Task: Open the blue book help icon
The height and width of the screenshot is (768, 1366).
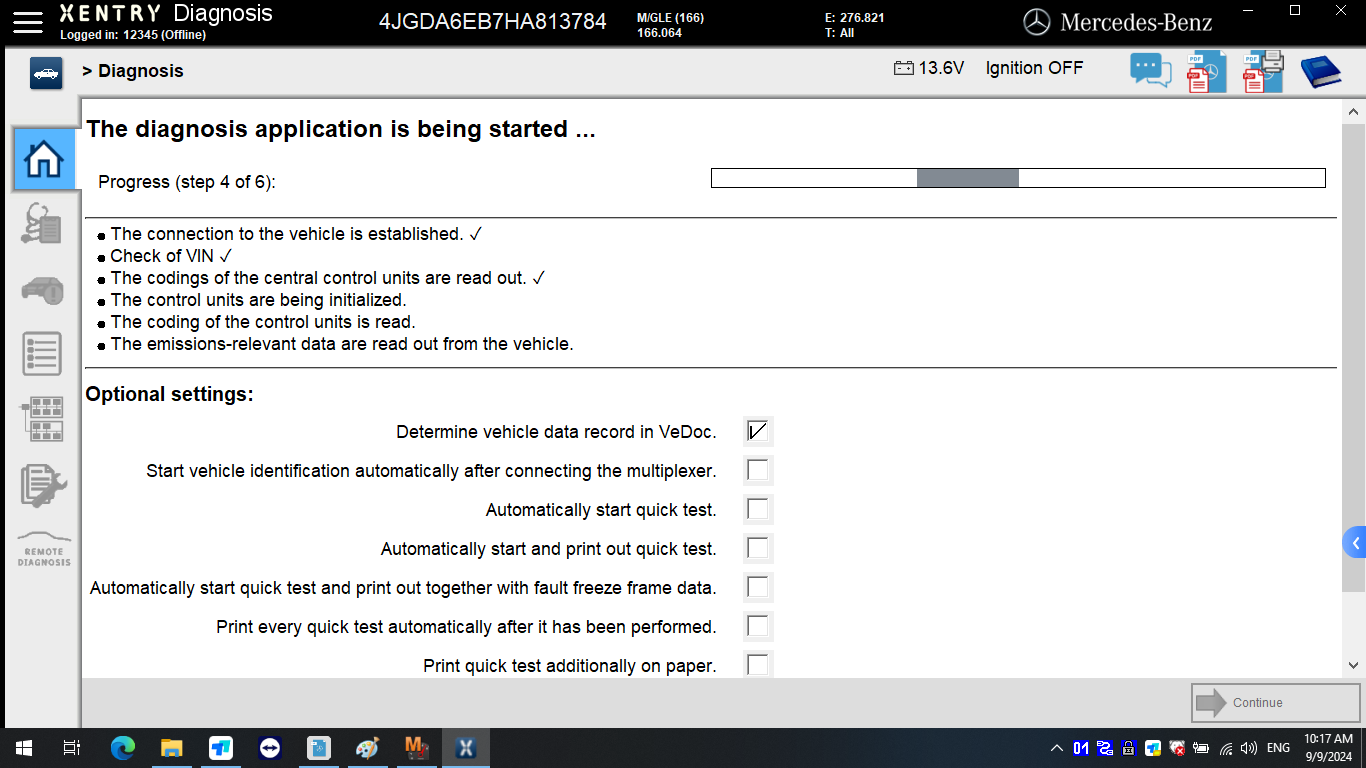Action: tap(1320, 72)
